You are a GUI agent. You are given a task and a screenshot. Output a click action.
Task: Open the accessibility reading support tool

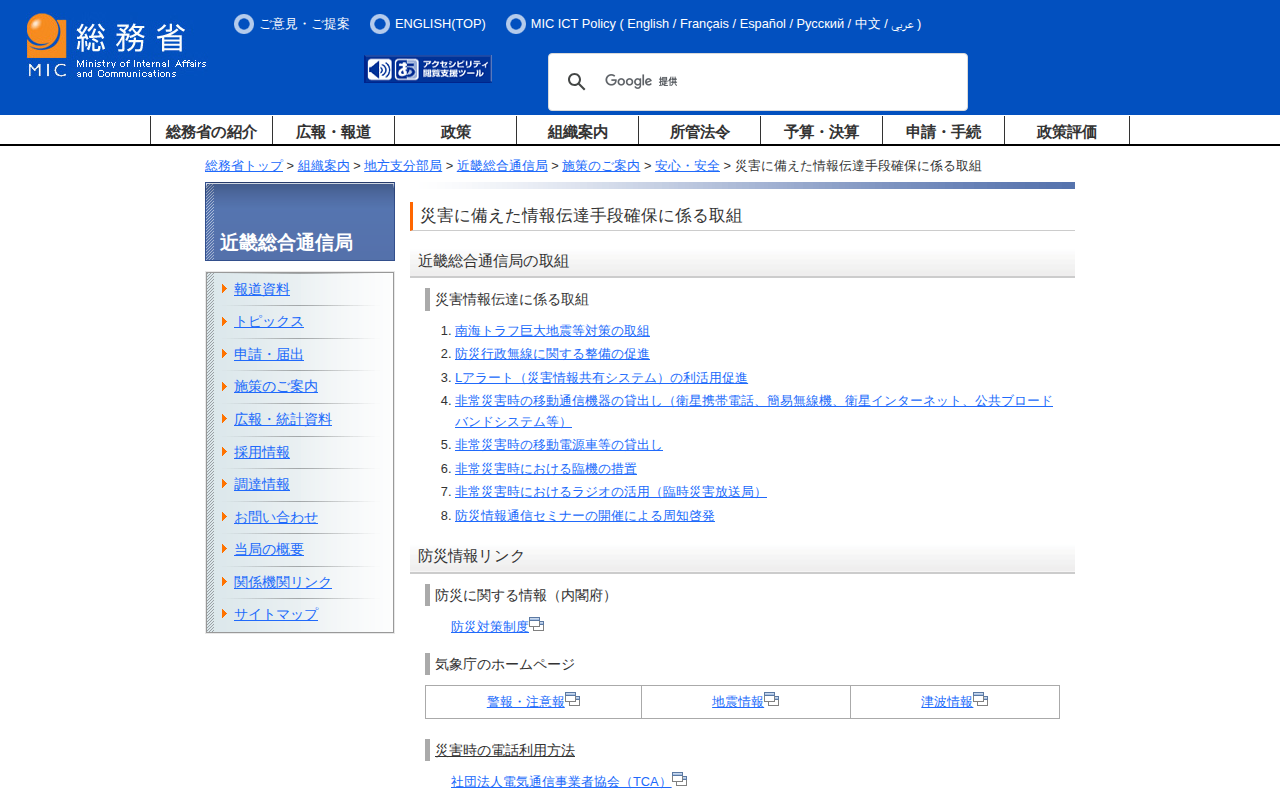(428, 69)
